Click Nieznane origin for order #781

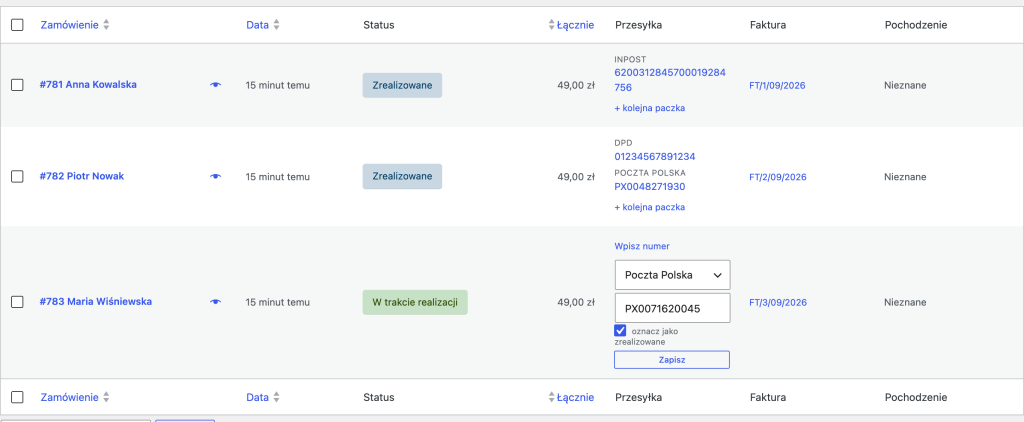click(x=905, y=86)
